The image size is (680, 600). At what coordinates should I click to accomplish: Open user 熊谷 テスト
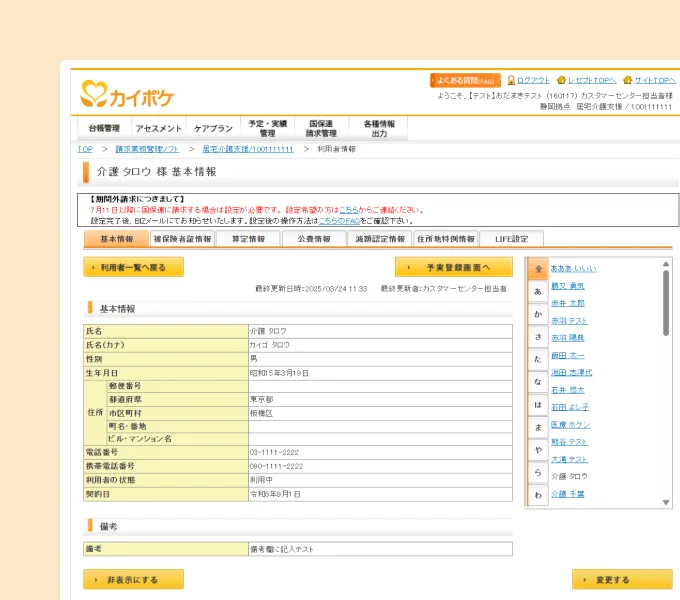tap(569, 442)
